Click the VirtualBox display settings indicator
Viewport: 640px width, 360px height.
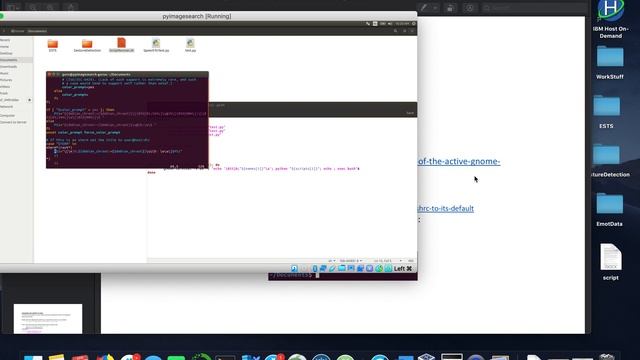tap(351, 268)
